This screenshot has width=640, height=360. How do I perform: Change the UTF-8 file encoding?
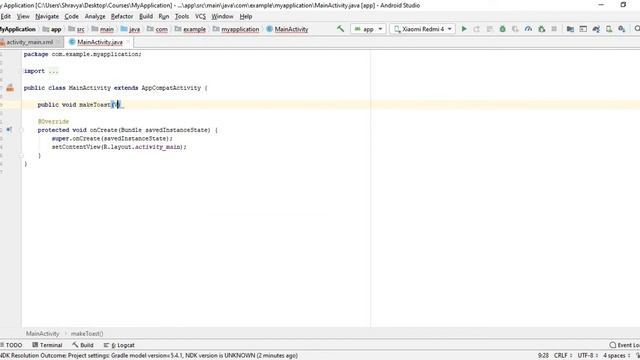(x=587, y=356)
